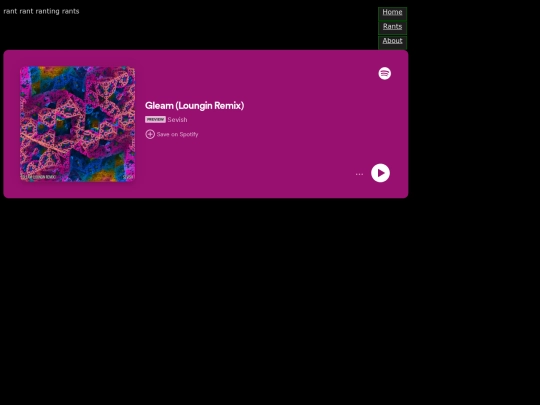Screen dimensions: 540x405
Task: Open artist Sevish link
Action: pos(177,120)
